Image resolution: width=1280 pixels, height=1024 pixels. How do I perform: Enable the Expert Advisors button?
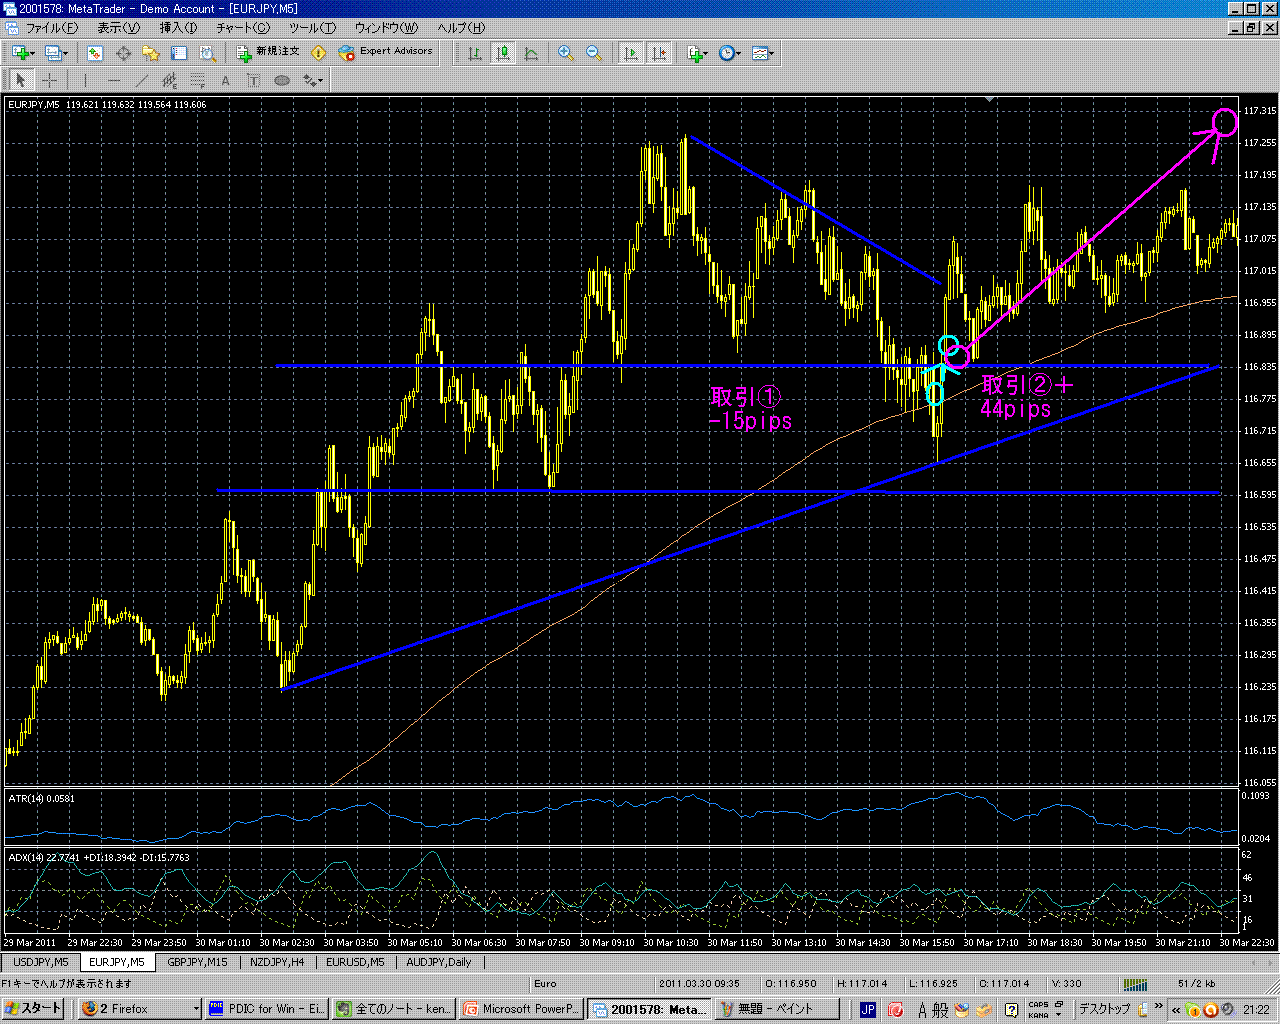(386, 52)
